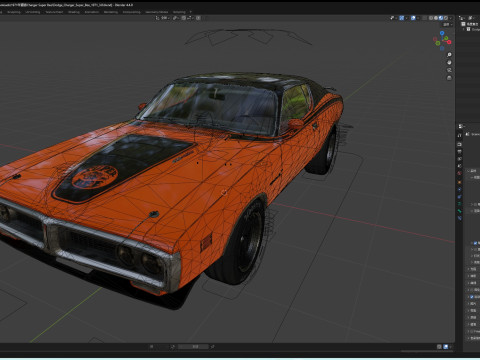Toggle X-ray mode in the viewport
480x360 pixels.
tap(424, 18)
